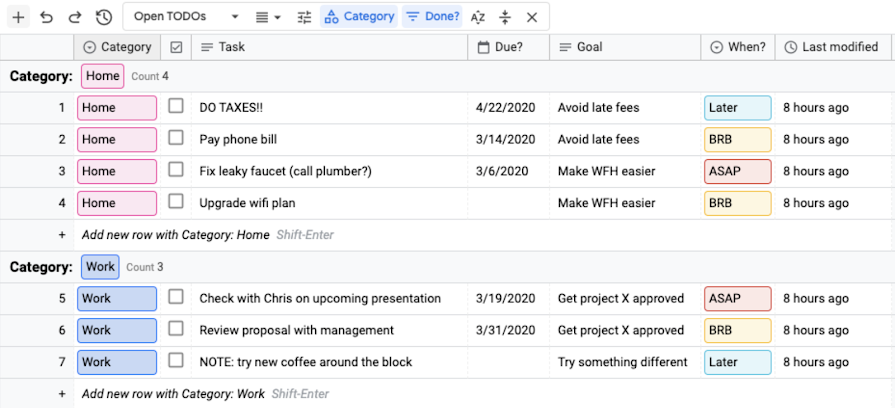Image resolution: width=895 pixels, height=408 pixels.
Task: Click the A-Z sort icon
Action: pyautogui.click(x=478, y=17)
